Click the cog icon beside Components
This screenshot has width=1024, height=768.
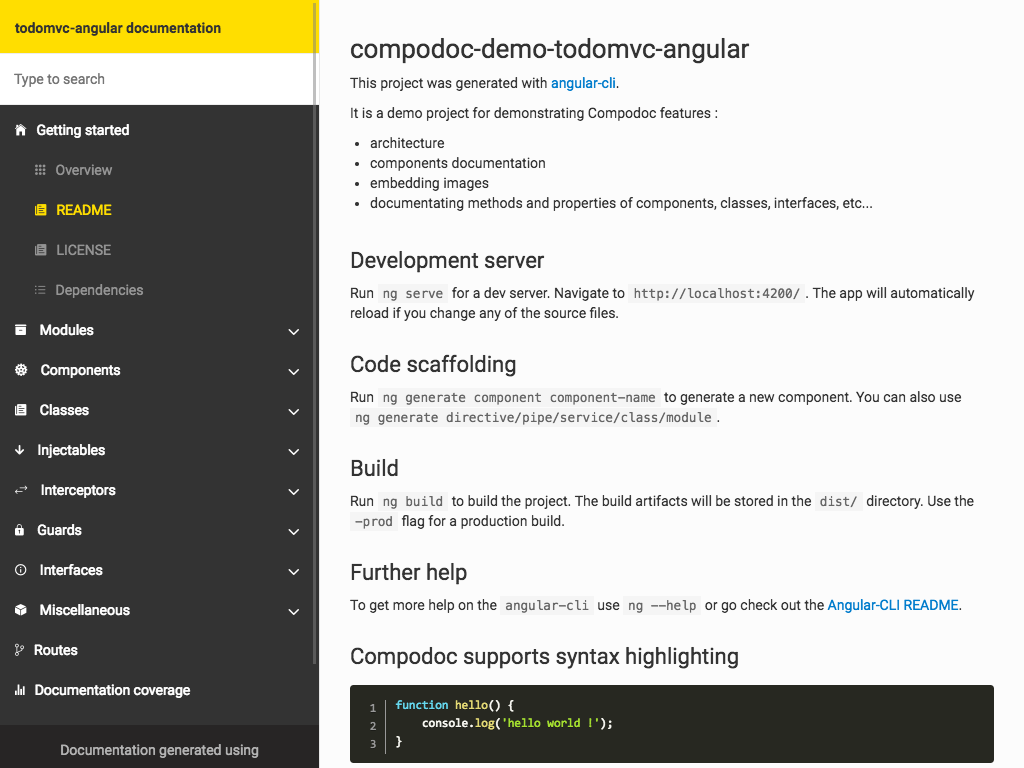[x=21, y=370]
